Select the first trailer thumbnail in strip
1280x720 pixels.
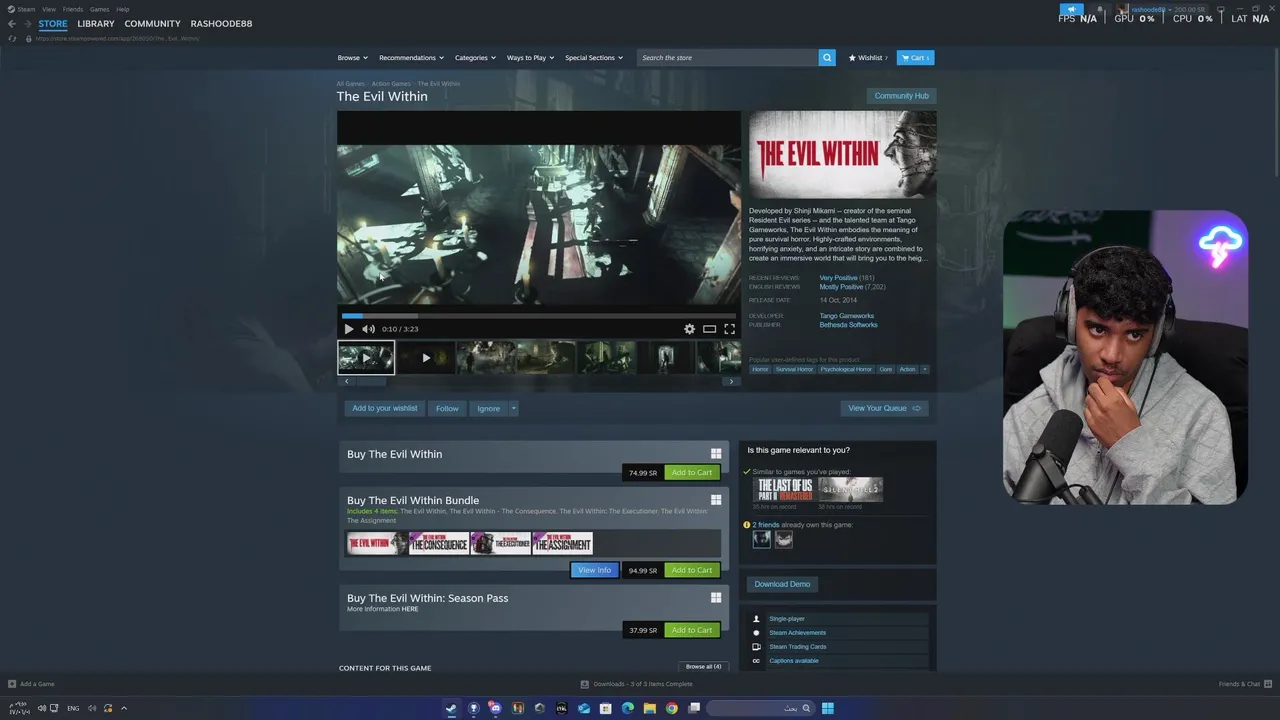(x=366, y=358)
